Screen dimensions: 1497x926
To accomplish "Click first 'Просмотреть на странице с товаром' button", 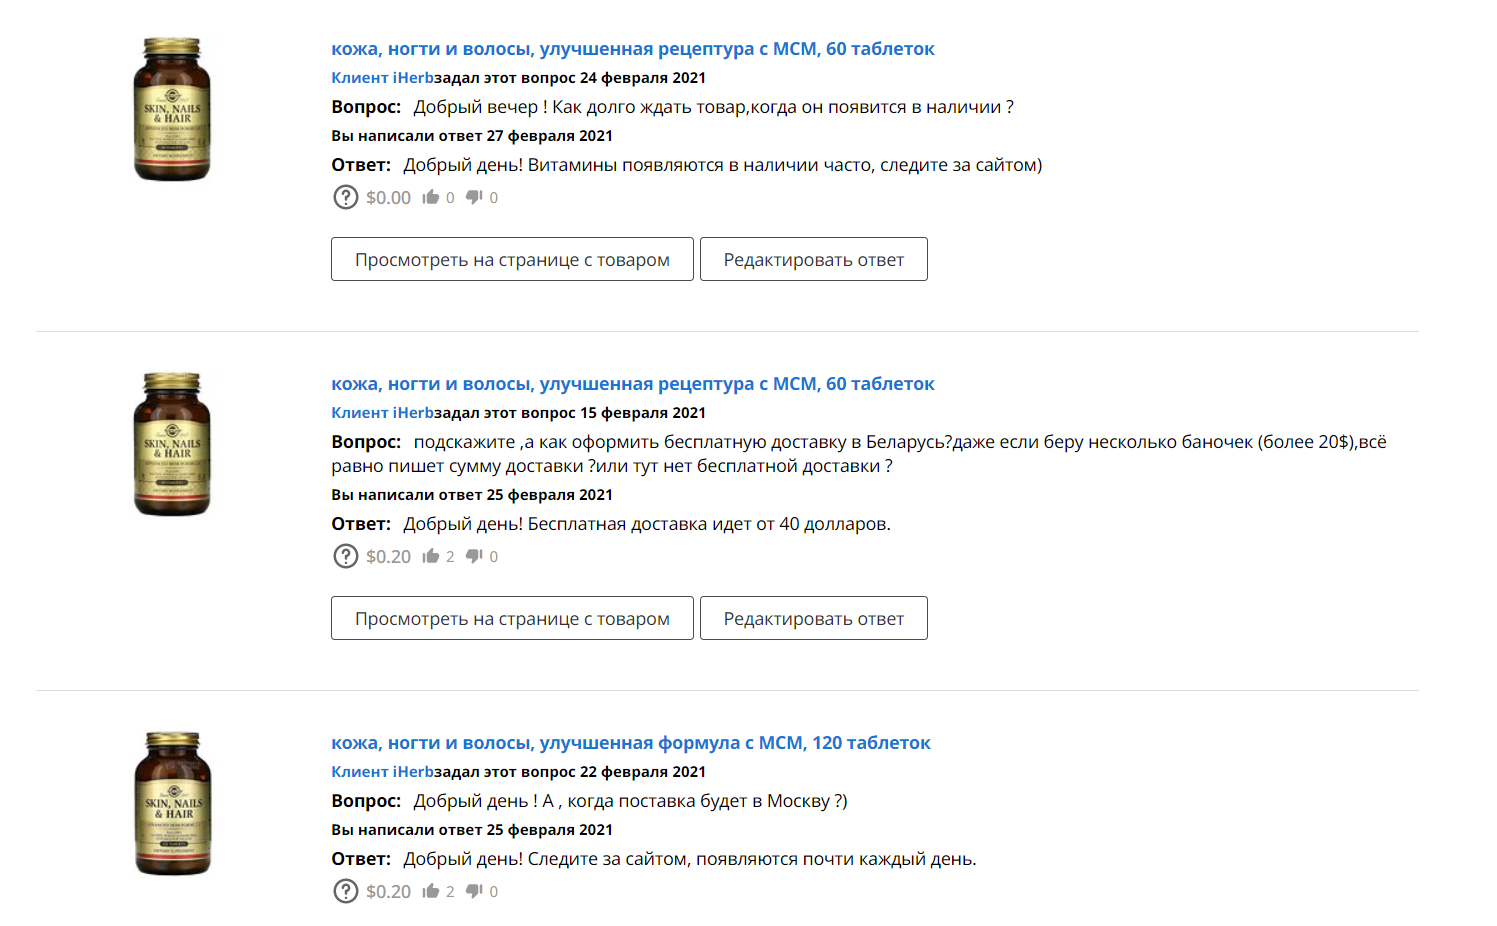I will tap(512, 259).
